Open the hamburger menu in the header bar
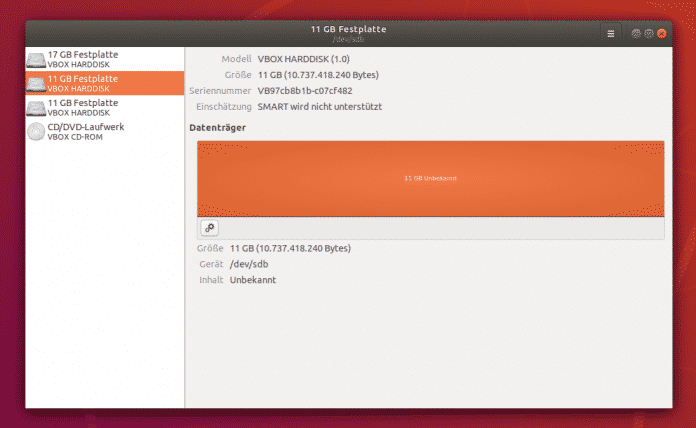 pos(611,33)
